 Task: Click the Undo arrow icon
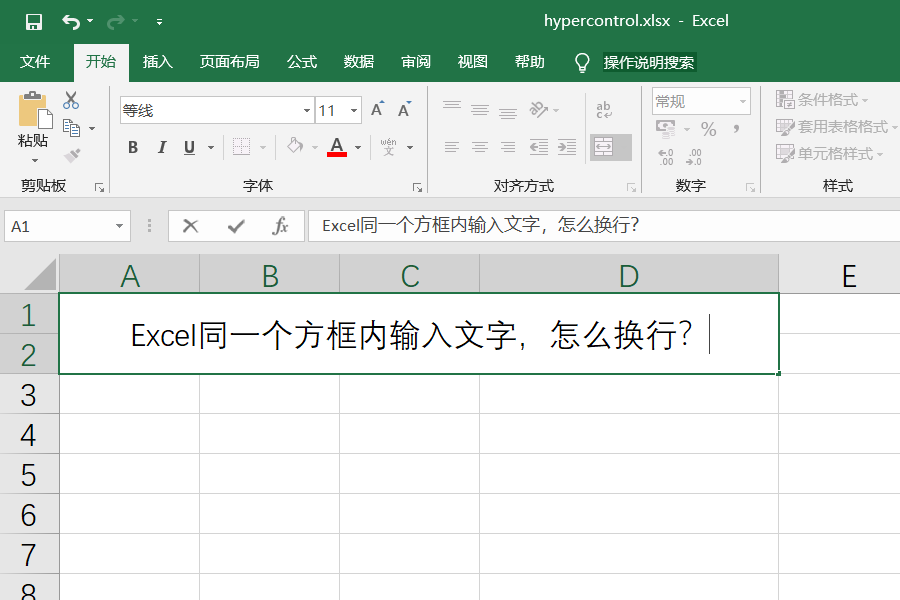point(71,22)
